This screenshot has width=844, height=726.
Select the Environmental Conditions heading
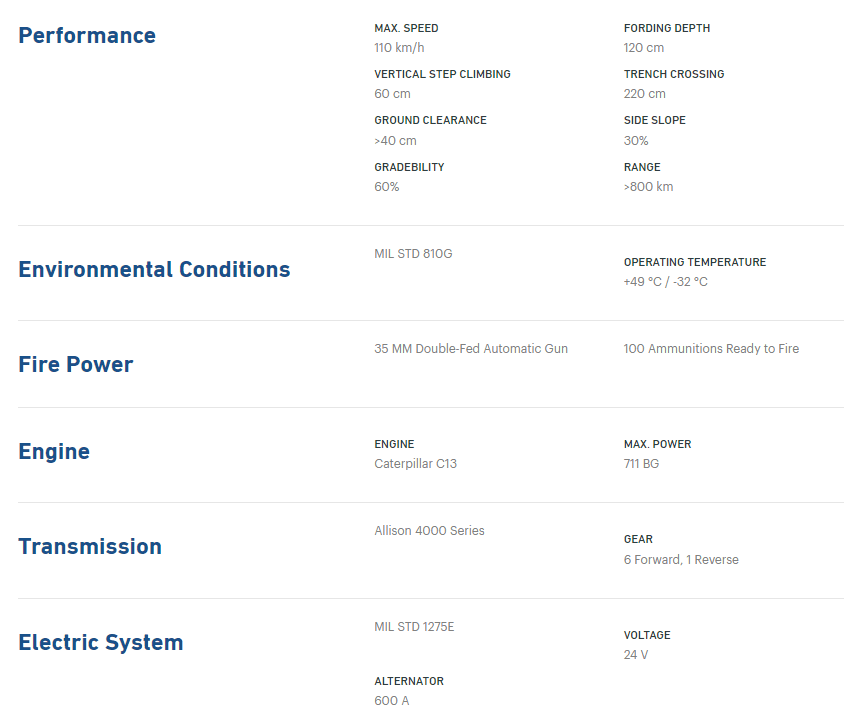click(154, 270)
